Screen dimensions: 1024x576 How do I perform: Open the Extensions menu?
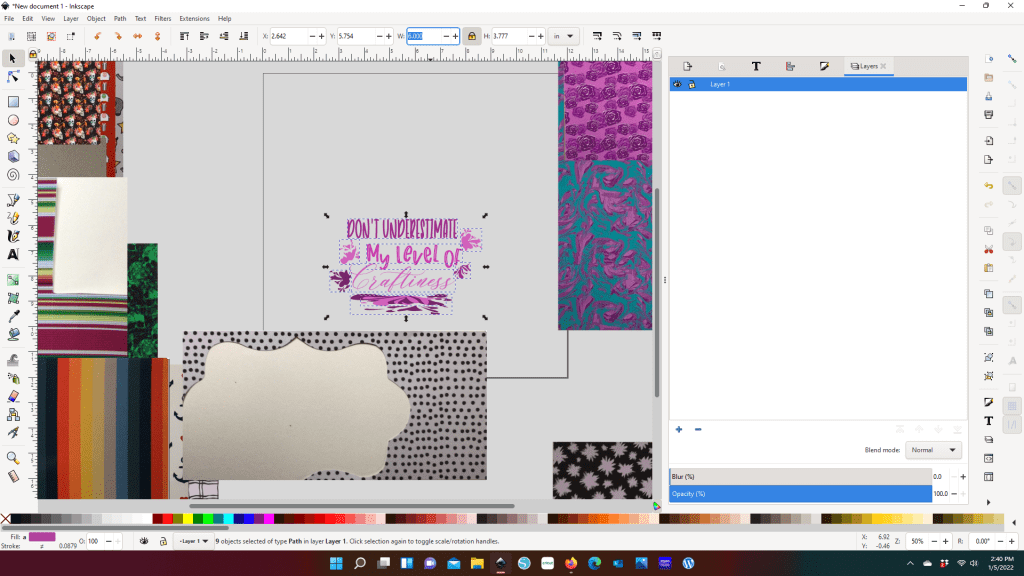[x=194, y=18]
